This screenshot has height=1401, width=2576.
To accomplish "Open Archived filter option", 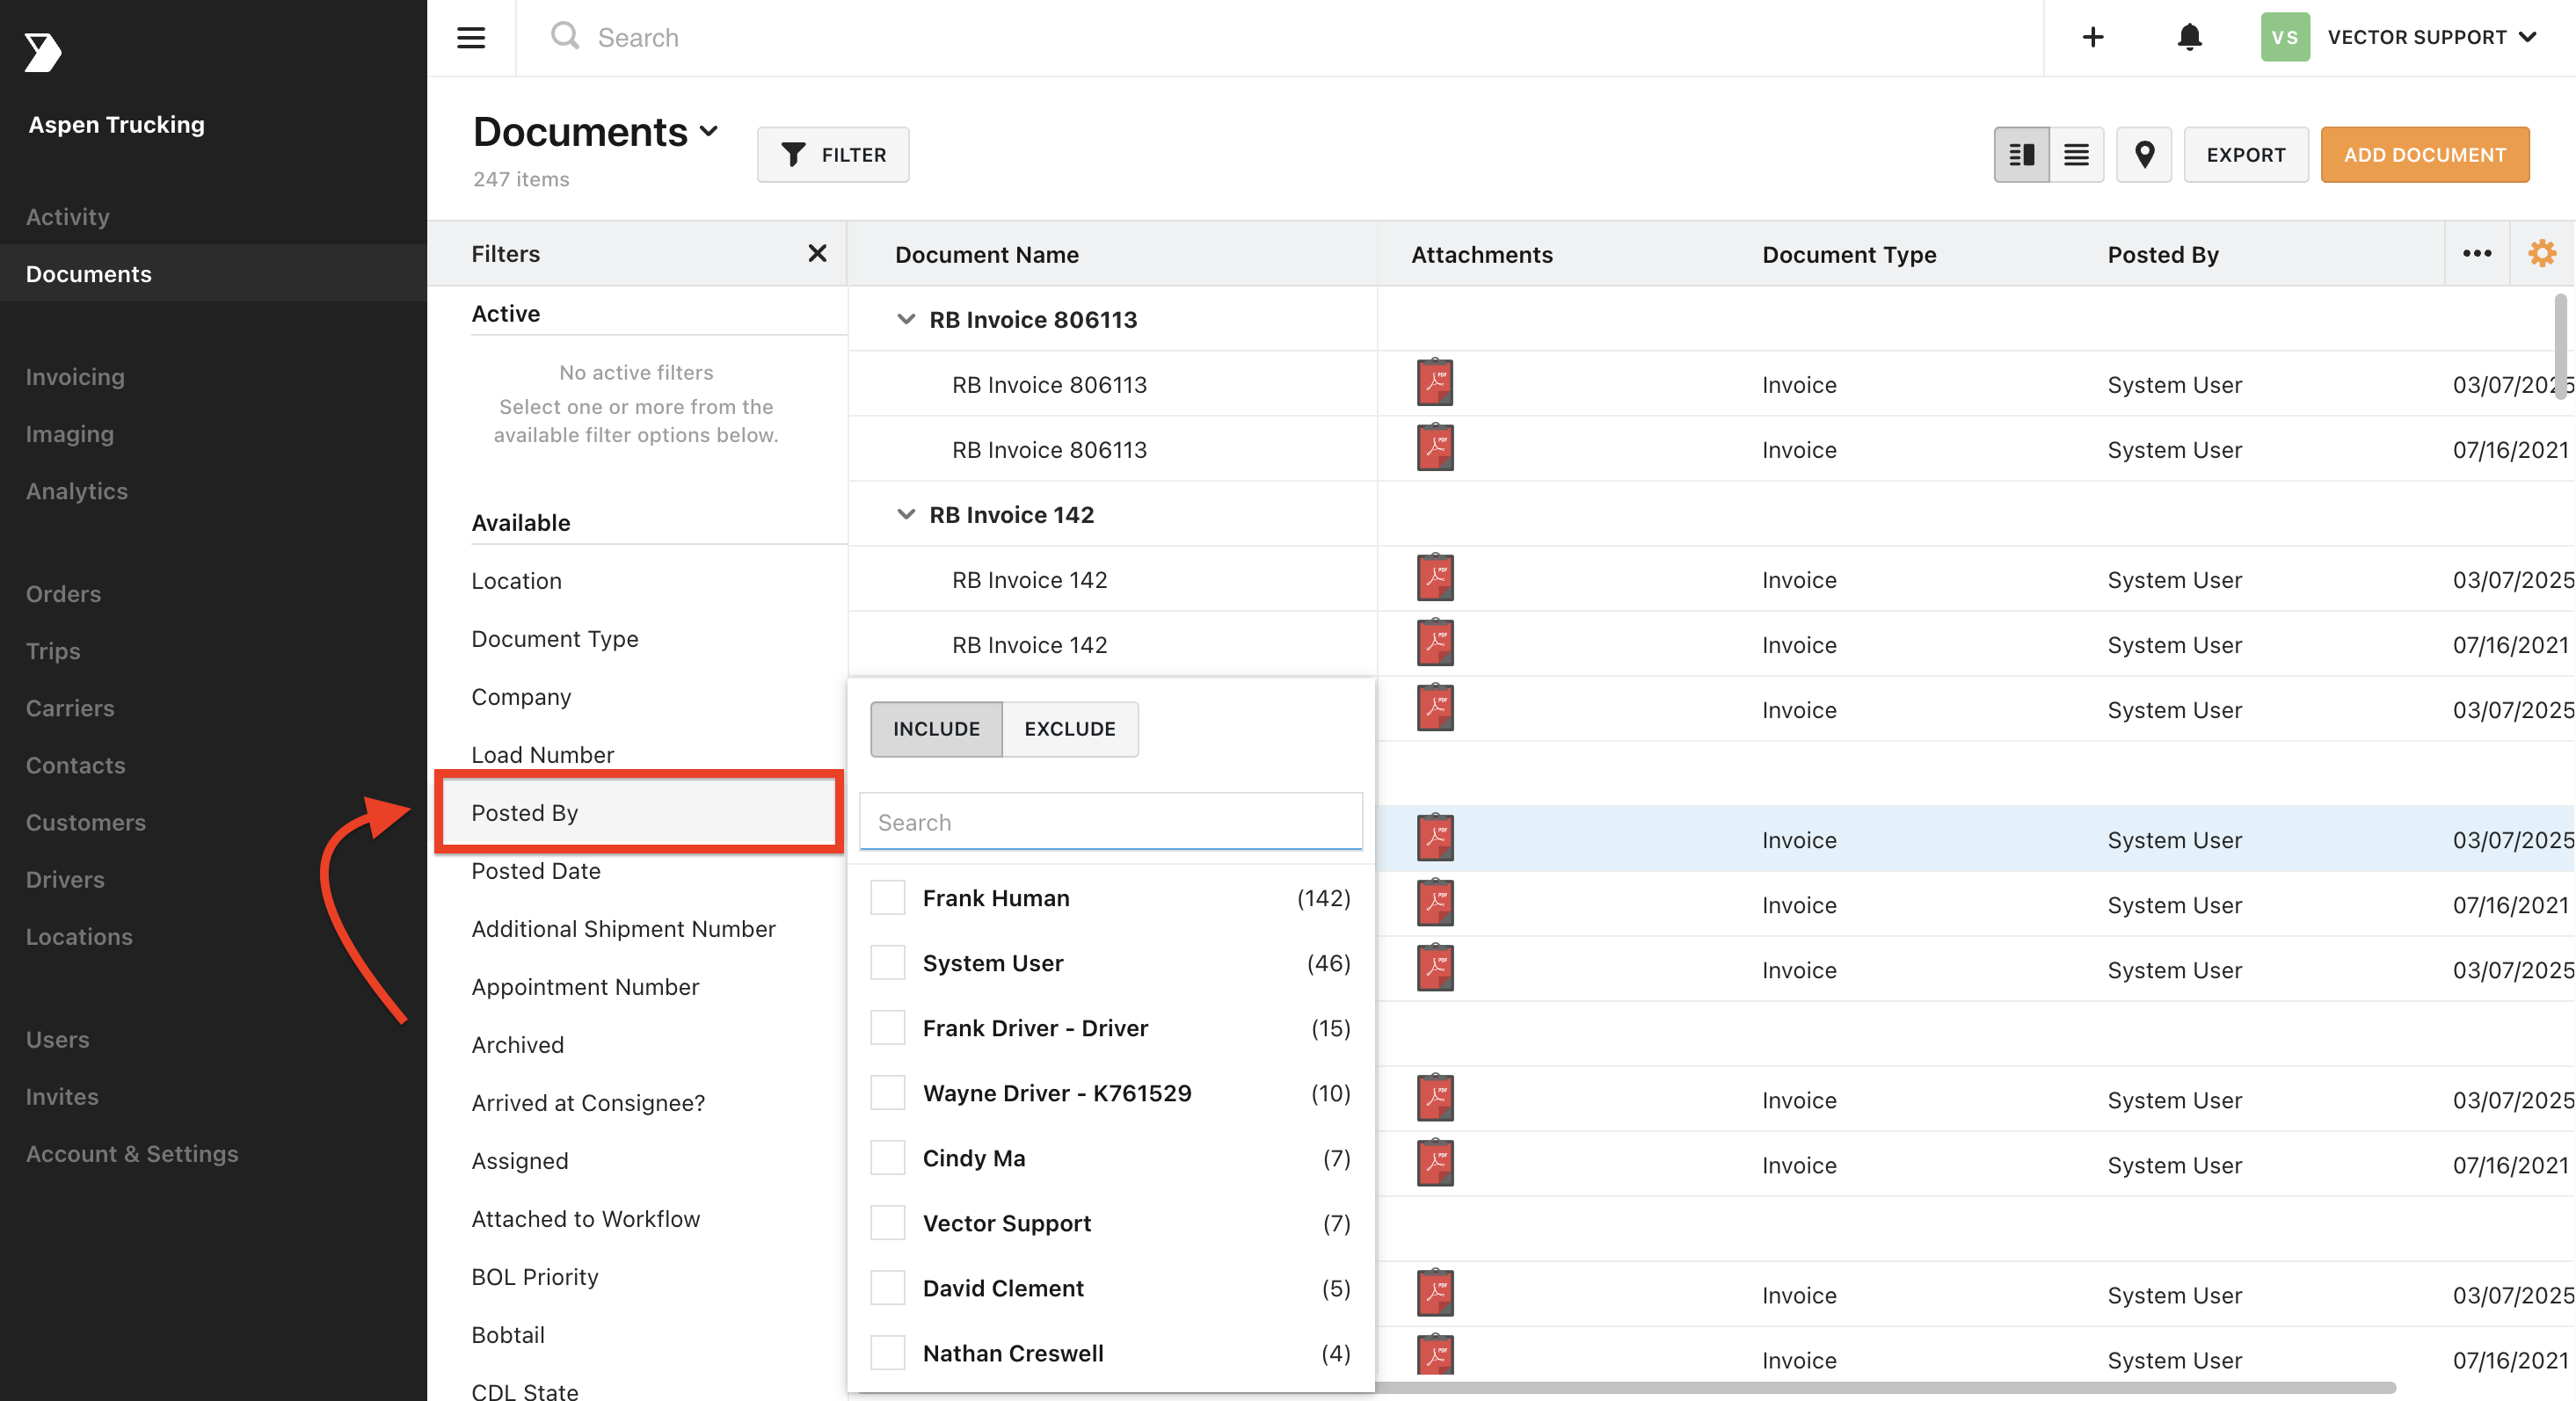I will point(517,1045).
